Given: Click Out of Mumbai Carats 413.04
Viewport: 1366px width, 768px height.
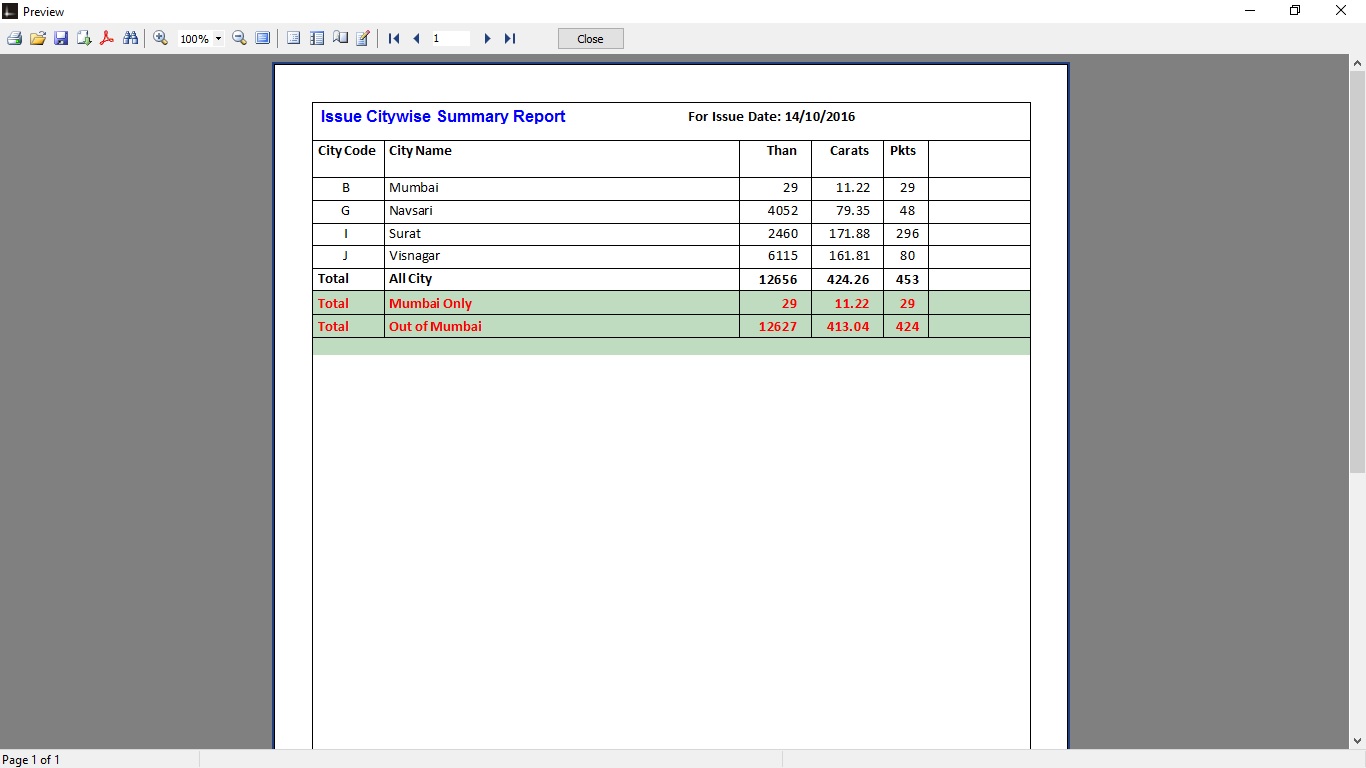Looking at the screenshot, I should coord(848,327).
